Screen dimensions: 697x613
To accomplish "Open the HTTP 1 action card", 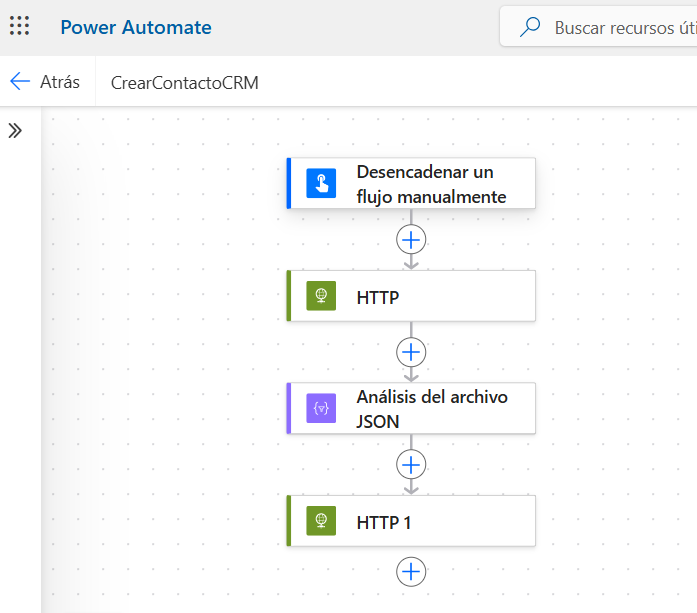I will pos(411,521).
